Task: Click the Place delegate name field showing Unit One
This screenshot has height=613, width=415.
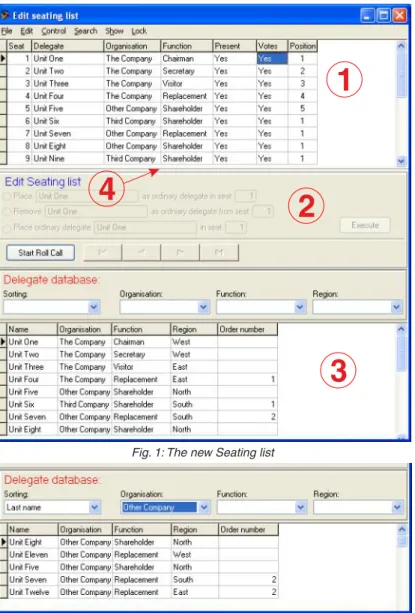Action: (x=87, y=196)
